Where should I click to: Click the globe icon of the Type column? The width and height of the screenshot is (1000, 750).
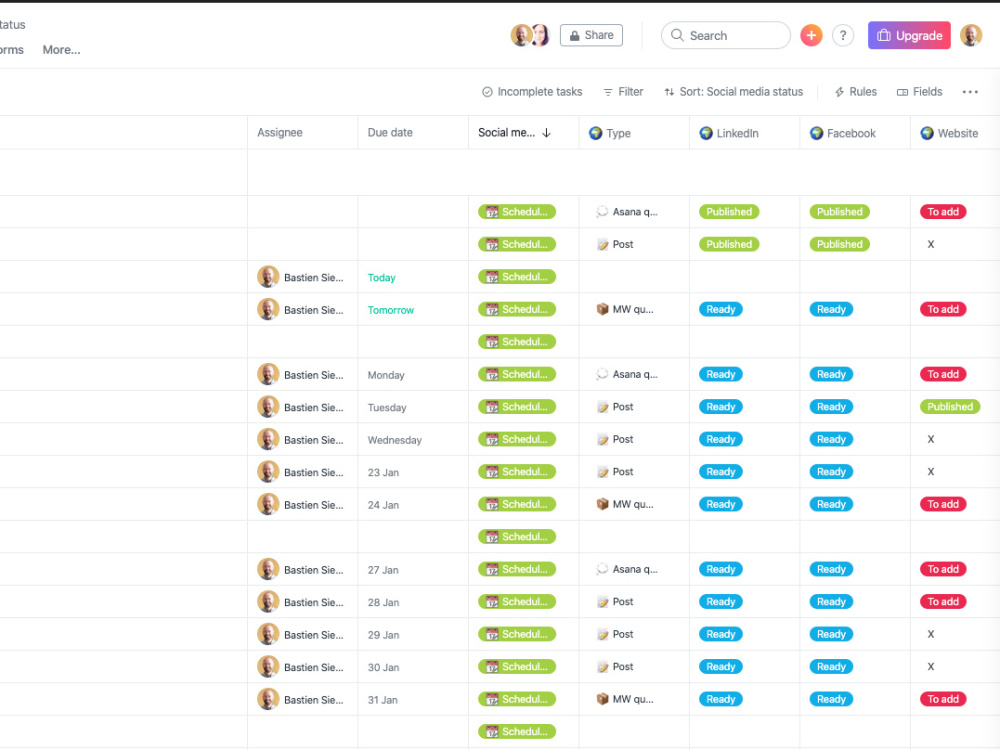click(596, 133)
